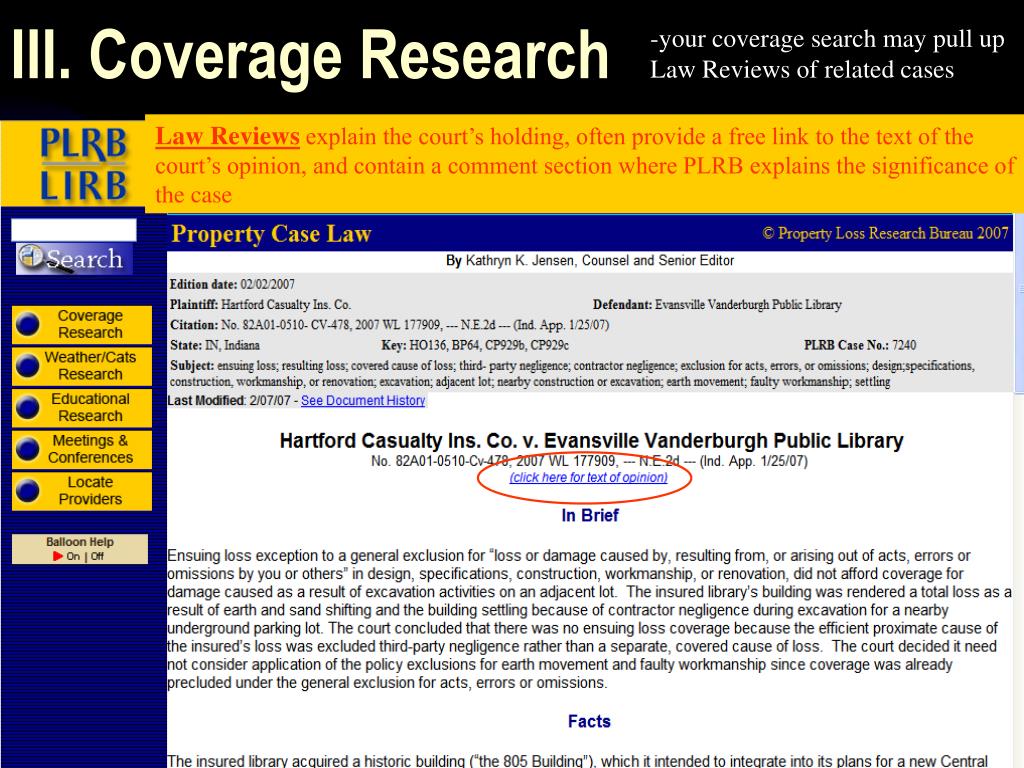Click the blue bullet beside Educational Research

(x=28, y=408)
